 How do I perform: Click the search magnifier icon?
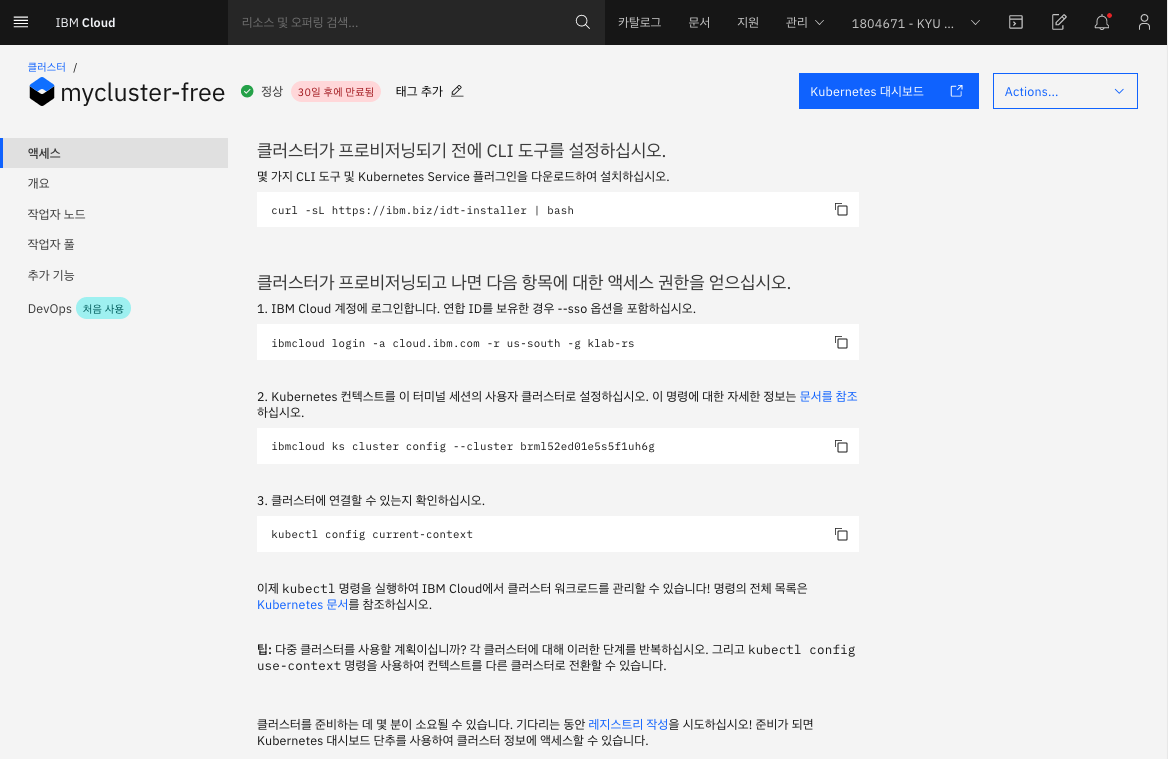(x=583, y=22)
